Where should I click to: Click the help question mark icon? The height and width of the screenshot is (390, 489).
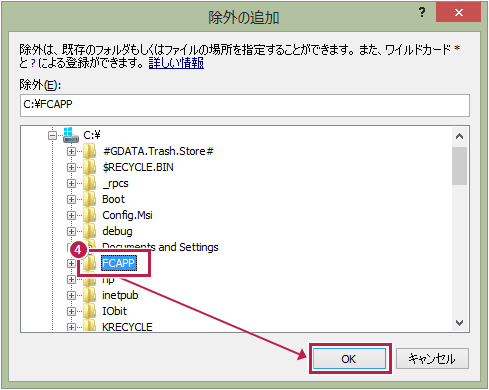[422, 12]
